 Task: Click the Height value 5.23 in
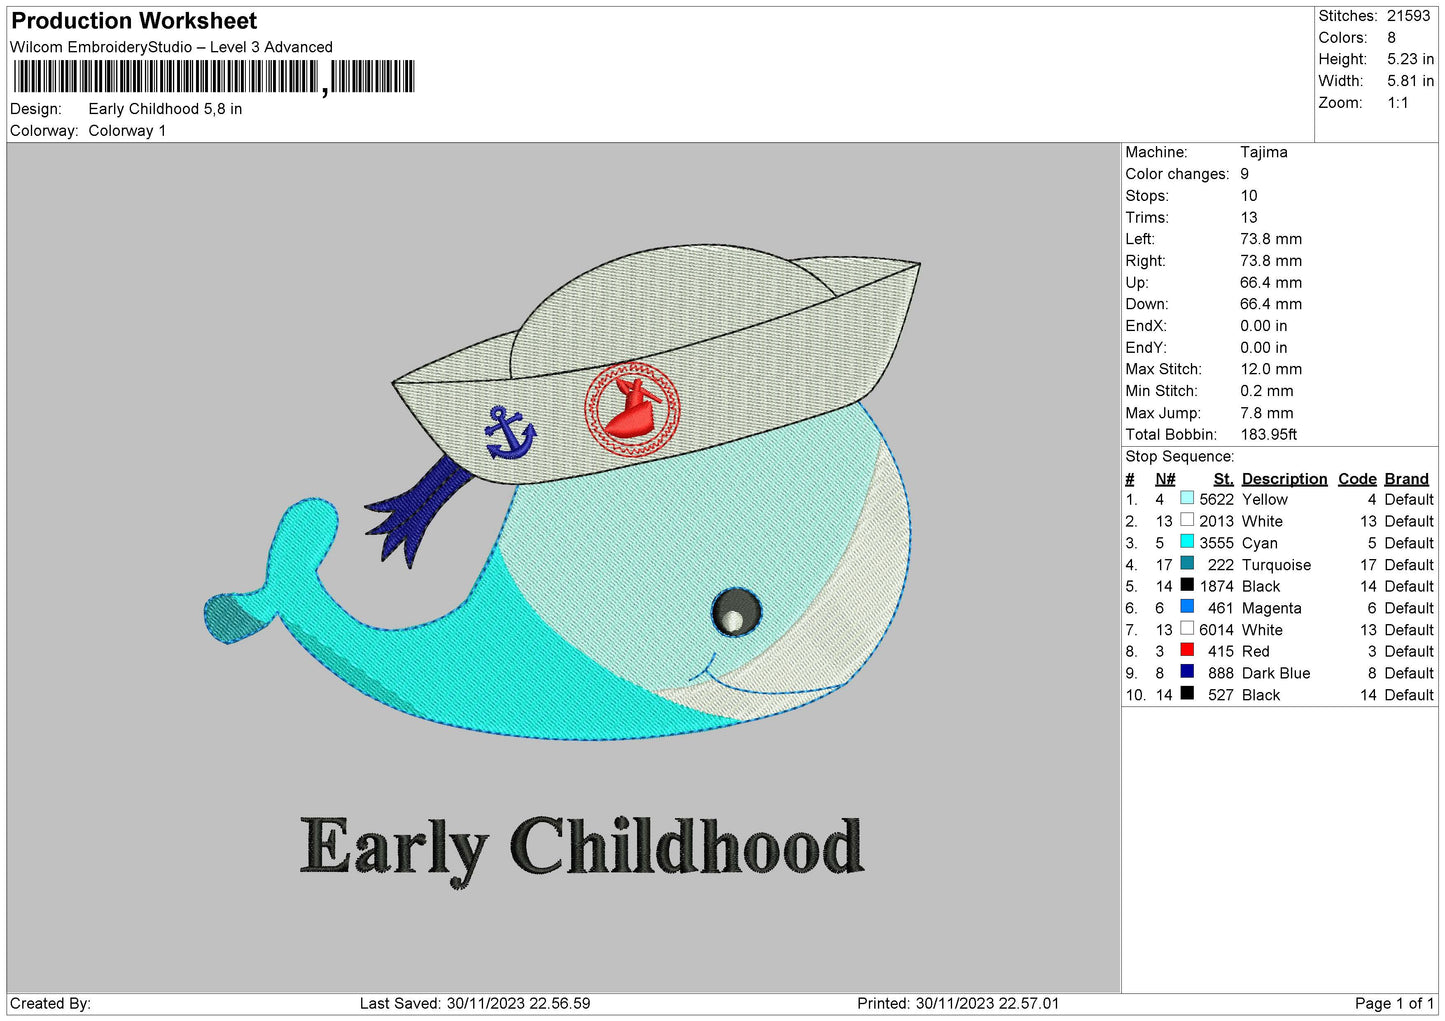click(1410, 60)
